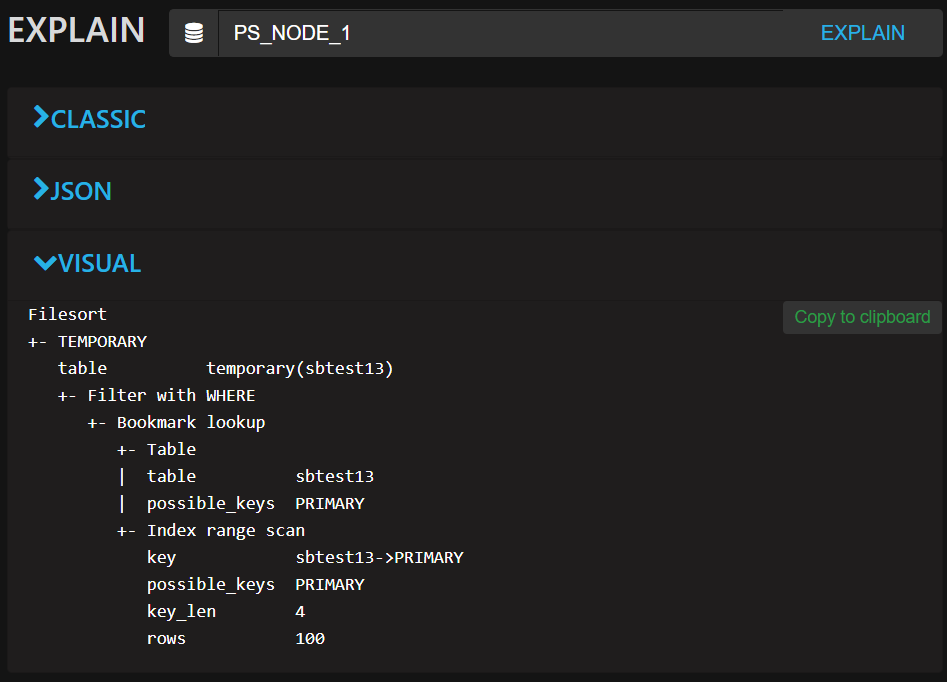Click the Index range scan node
The width and height of the screenshot is (947, 682).
(x=225, y=531)
